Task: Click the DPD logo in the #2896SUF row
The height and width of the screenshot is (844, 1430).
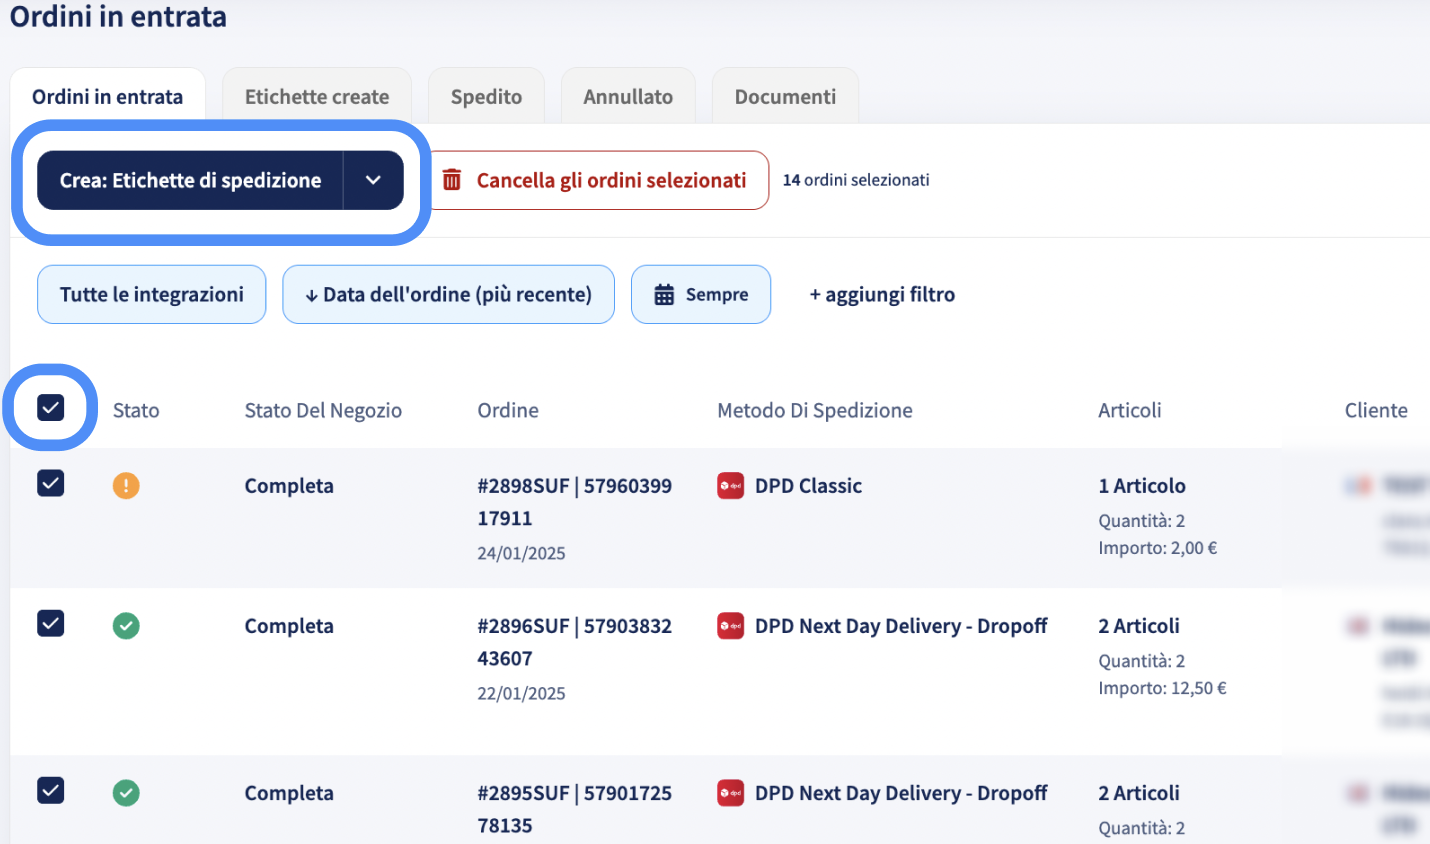Action: (x=731, y=626)
